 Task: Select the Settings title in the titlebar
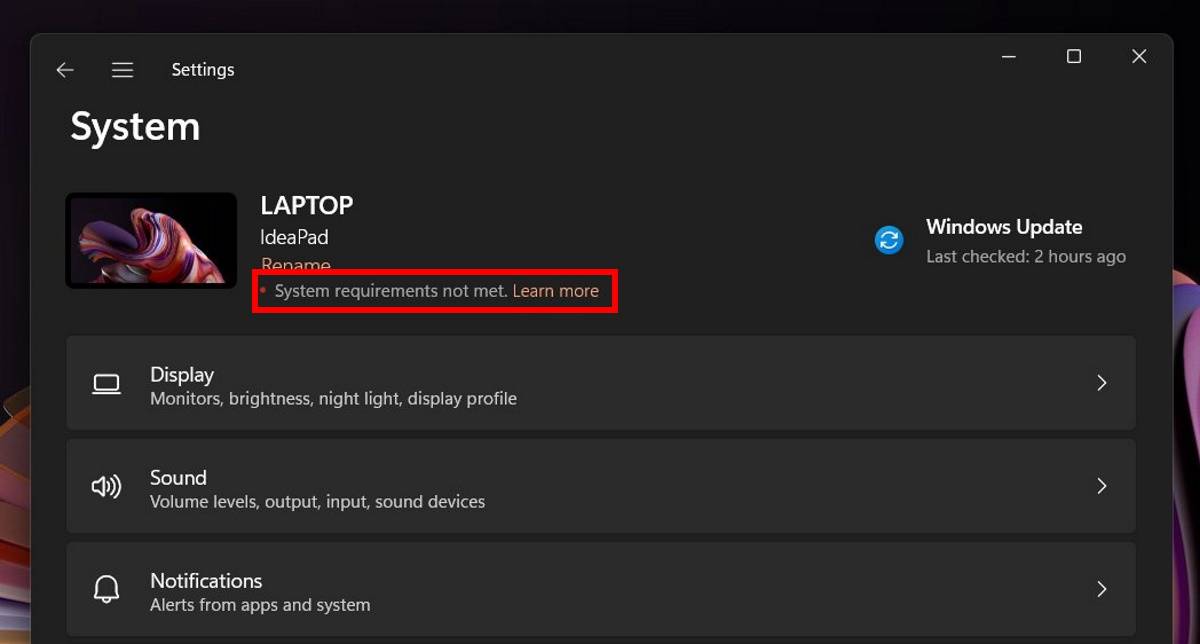(202, 69)
